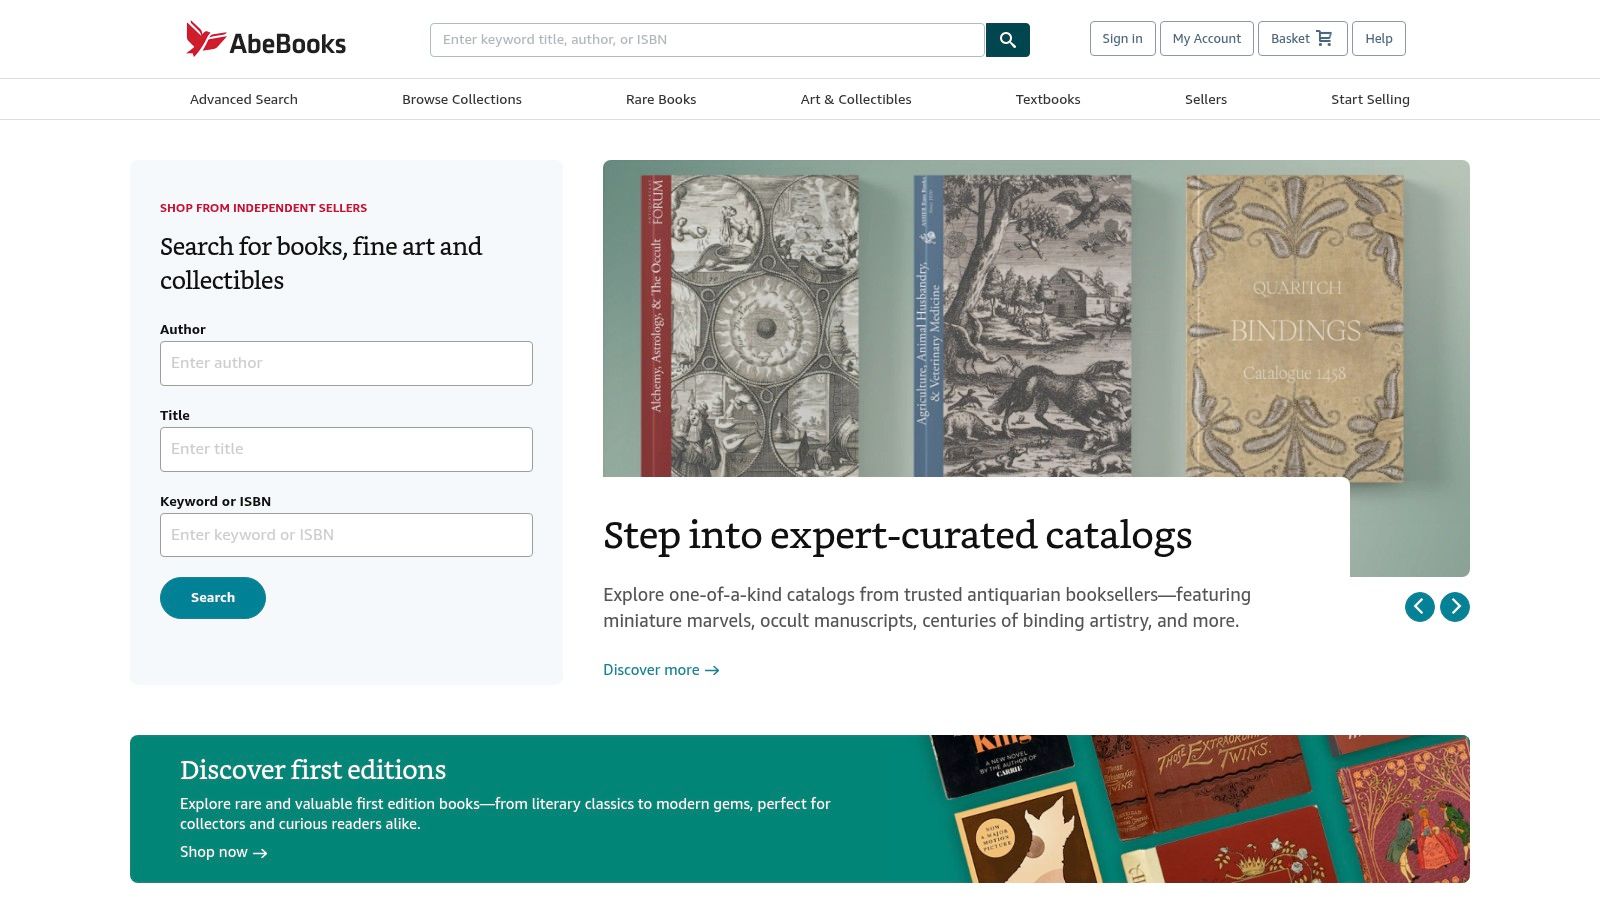Open Art & Collectibles section
Image resolution: width=1600 pixels, height=900 pixels.
point(856,99)
